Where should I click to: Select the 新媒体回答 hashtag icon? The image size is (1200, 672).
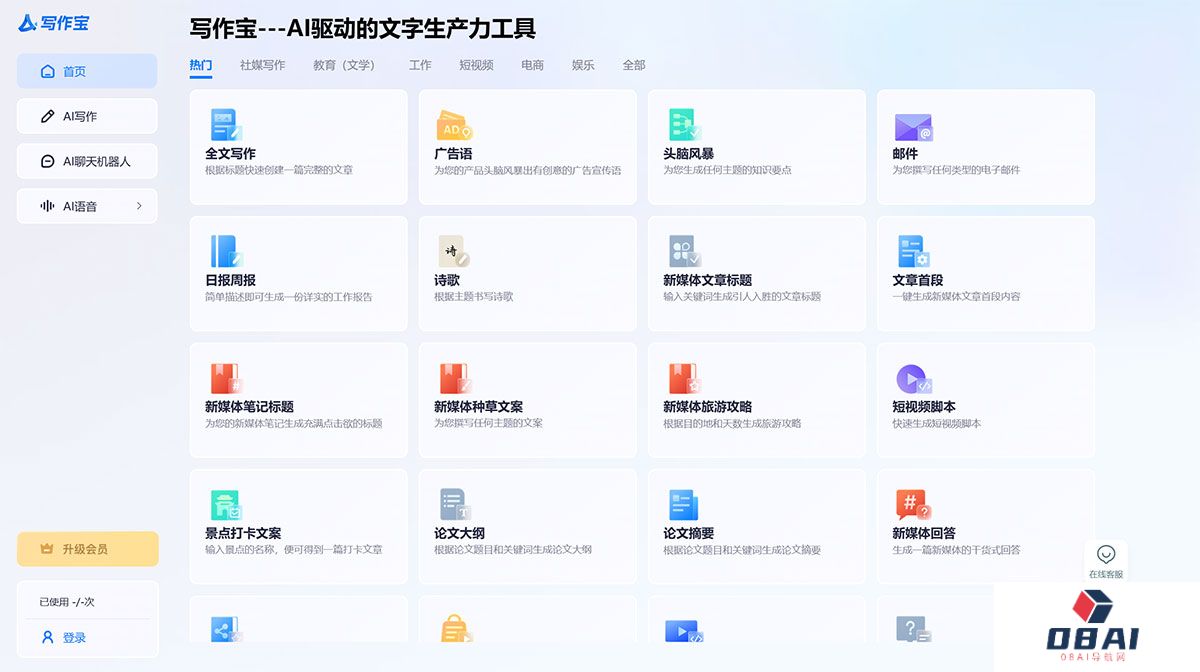[911, 505]
